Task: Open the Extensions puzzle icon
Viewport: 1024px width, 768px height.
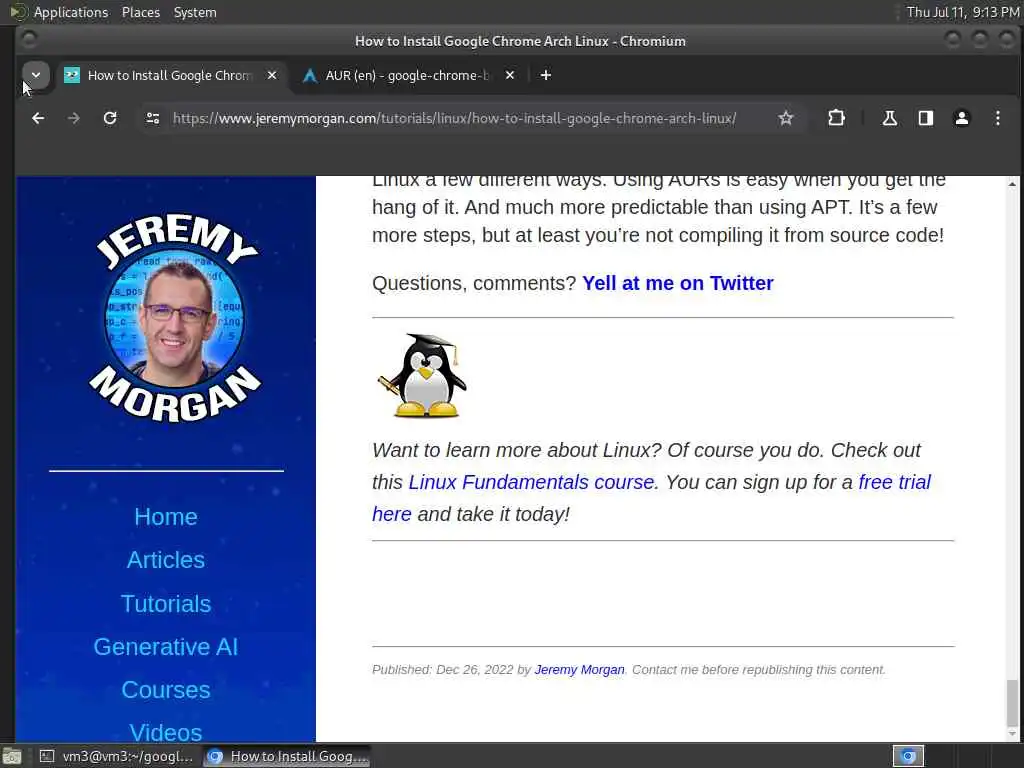Action: tap(836, 118)
